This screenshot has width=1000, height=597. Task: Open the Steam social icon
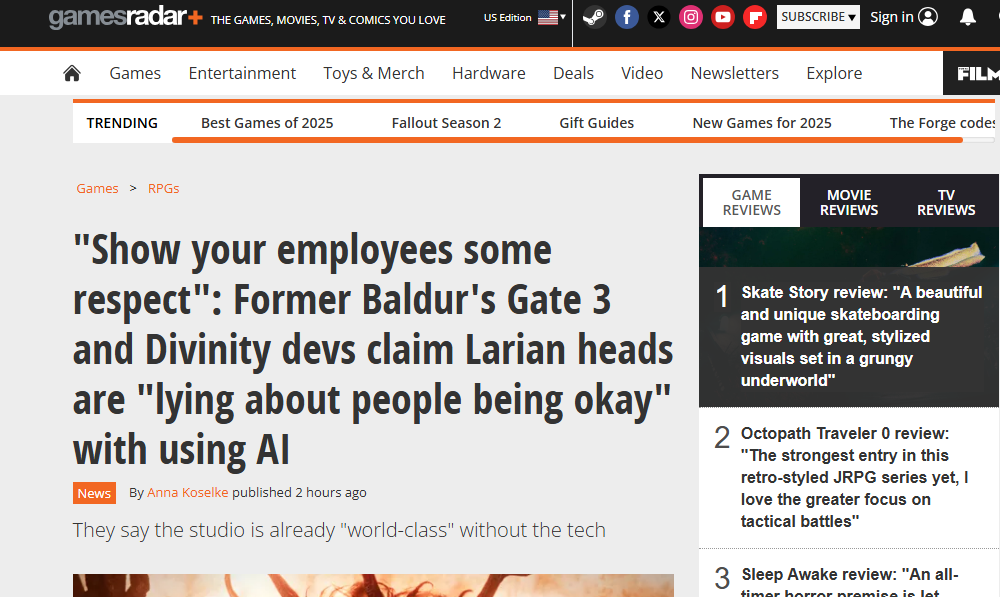[594, 17]
